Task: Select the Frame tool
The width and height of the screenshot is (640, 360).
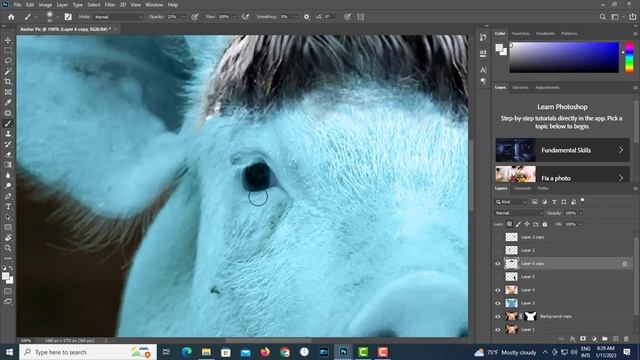Action: point(8,92)
